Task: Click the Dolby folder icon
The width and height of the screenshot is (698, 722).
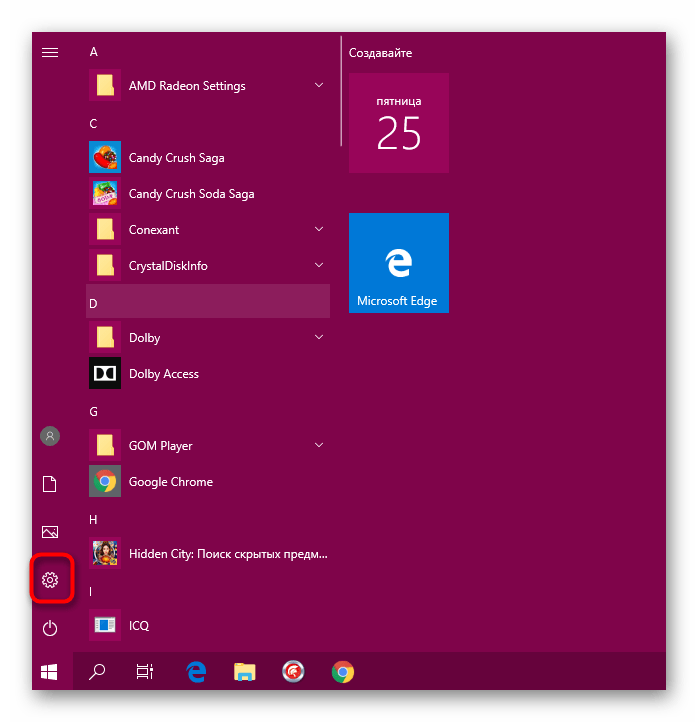Action: [105, 337]
